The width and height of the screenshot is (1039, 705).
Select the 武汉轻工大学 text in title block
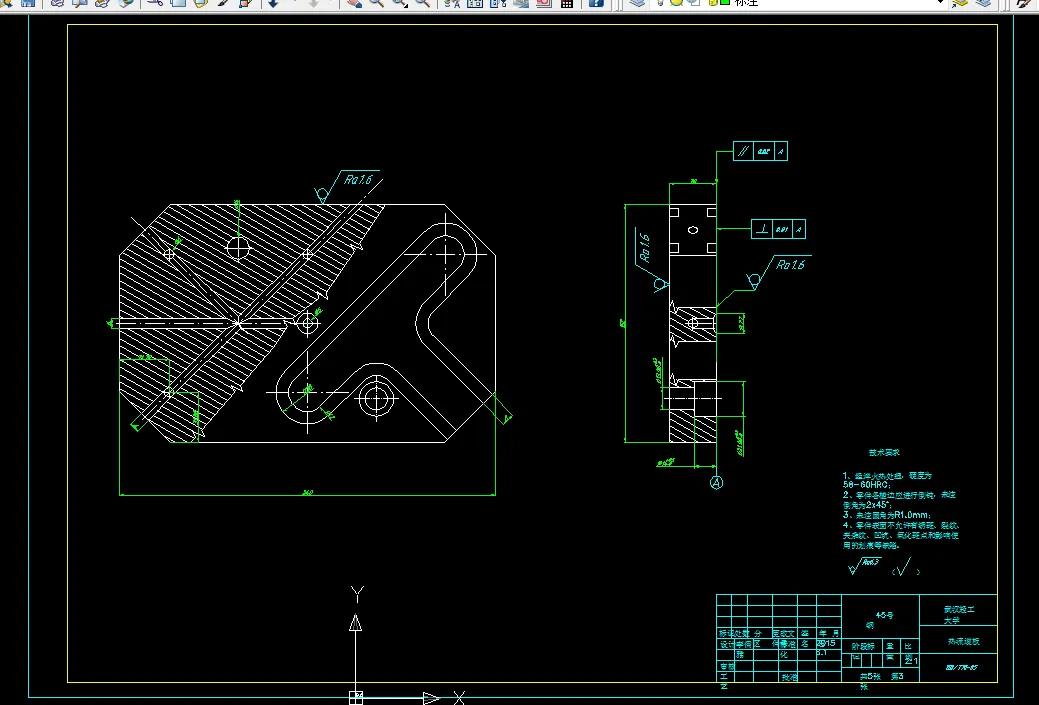959,614
